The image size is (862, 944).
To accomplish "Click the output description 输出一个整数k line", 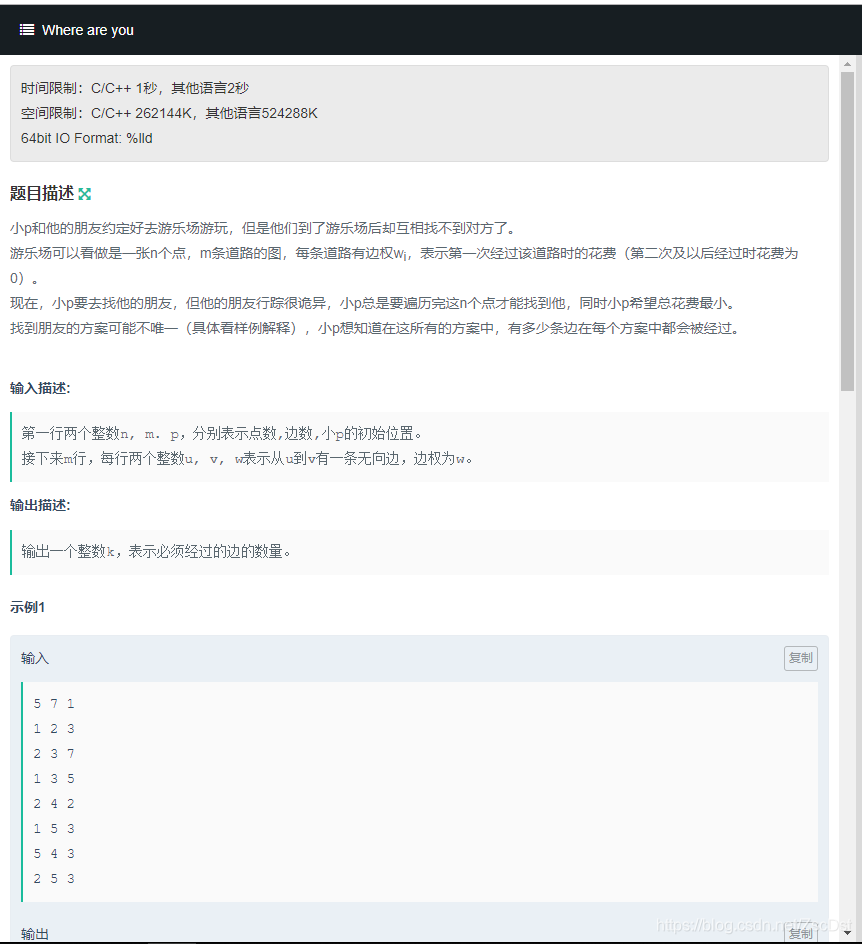I will click(x=156, y=551).
